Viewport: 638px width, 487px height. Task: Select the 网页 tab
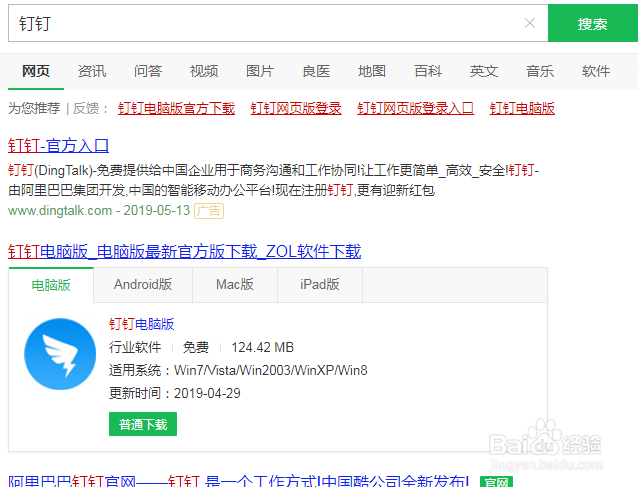tap(36, 71)
